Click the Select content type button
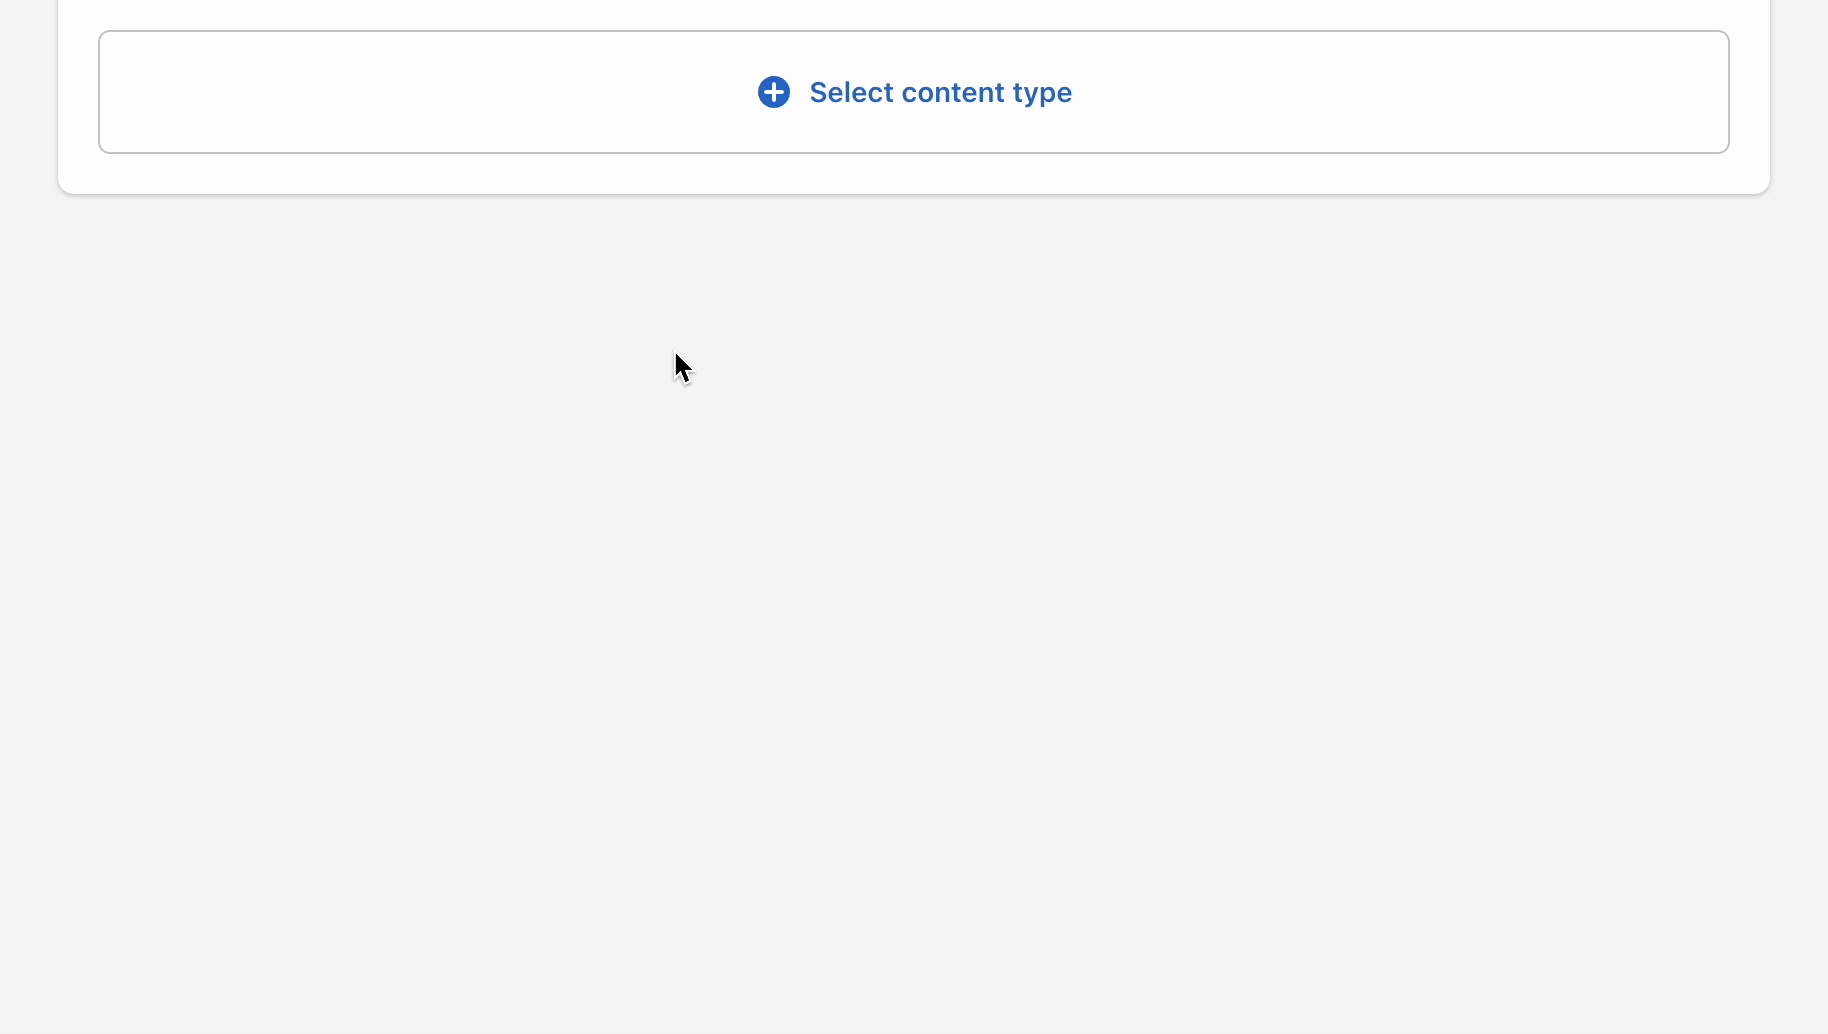Image resolution: width=1828 pixels, height=1034 pixels. coord(913,92)
